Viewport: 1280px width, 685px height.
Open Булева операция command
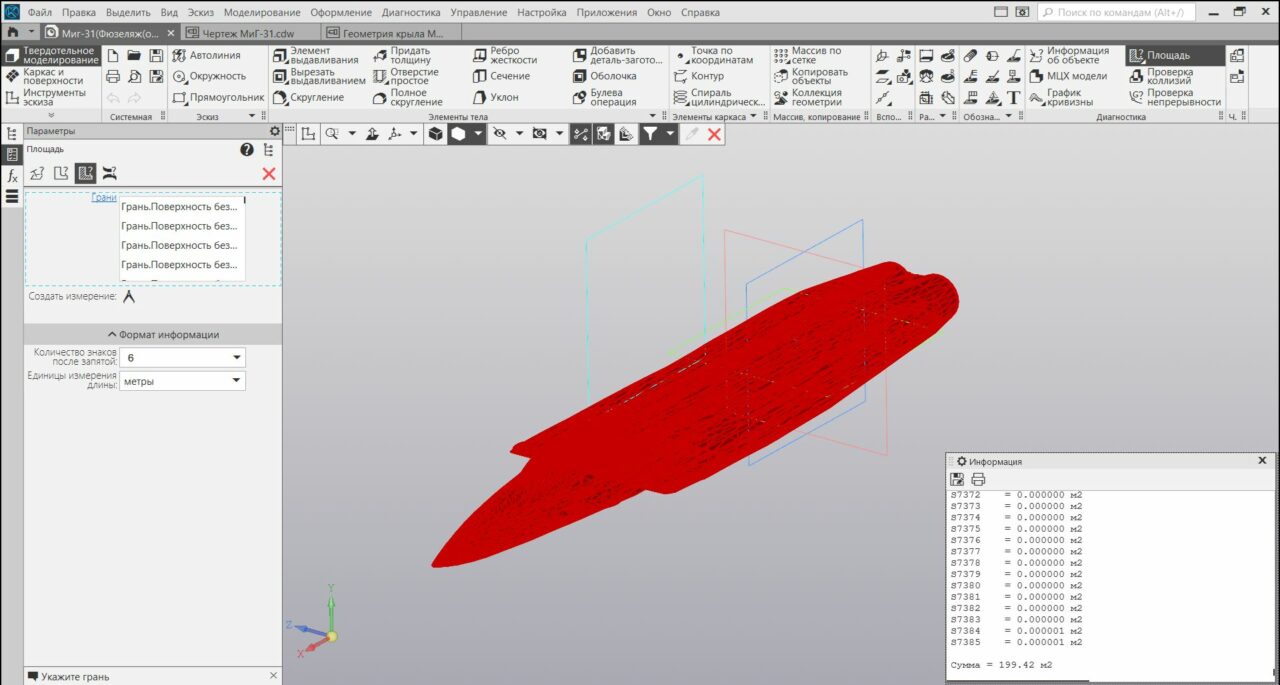[x=604, y=97]
